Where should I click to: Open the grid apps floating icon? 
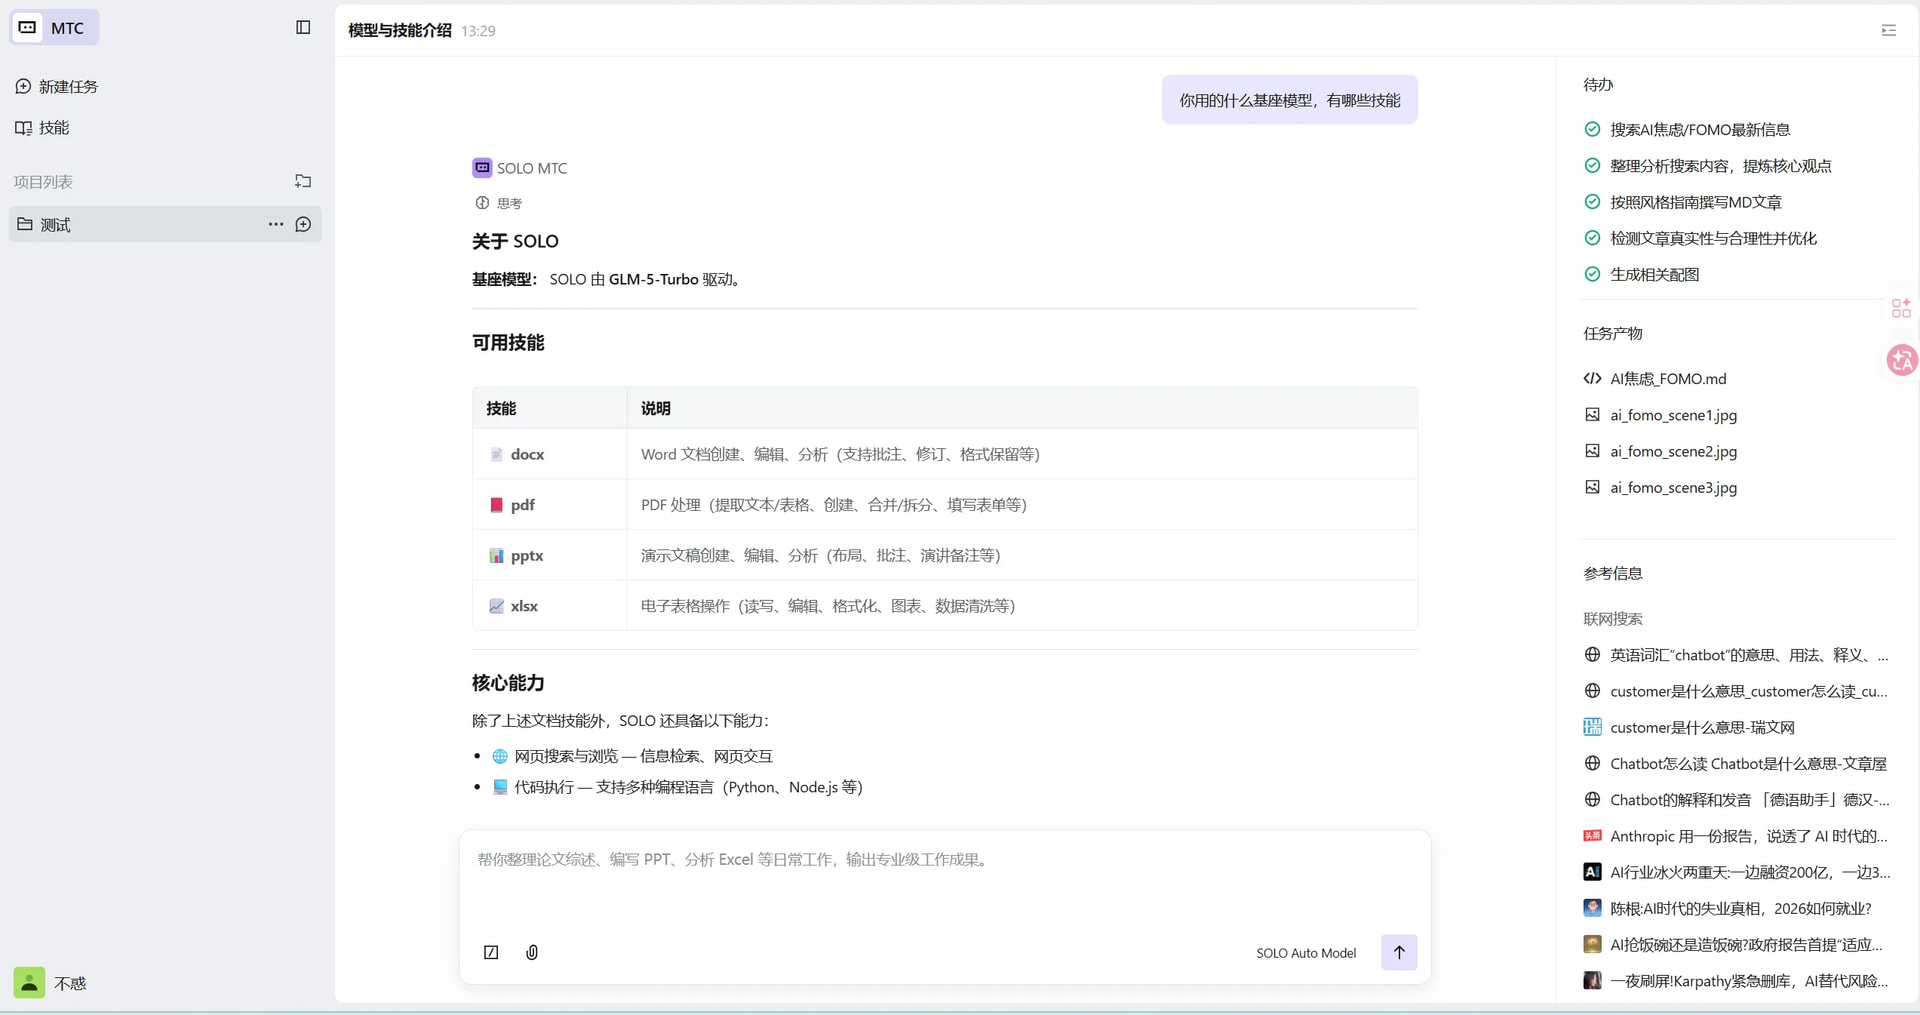click(1901, 308)
